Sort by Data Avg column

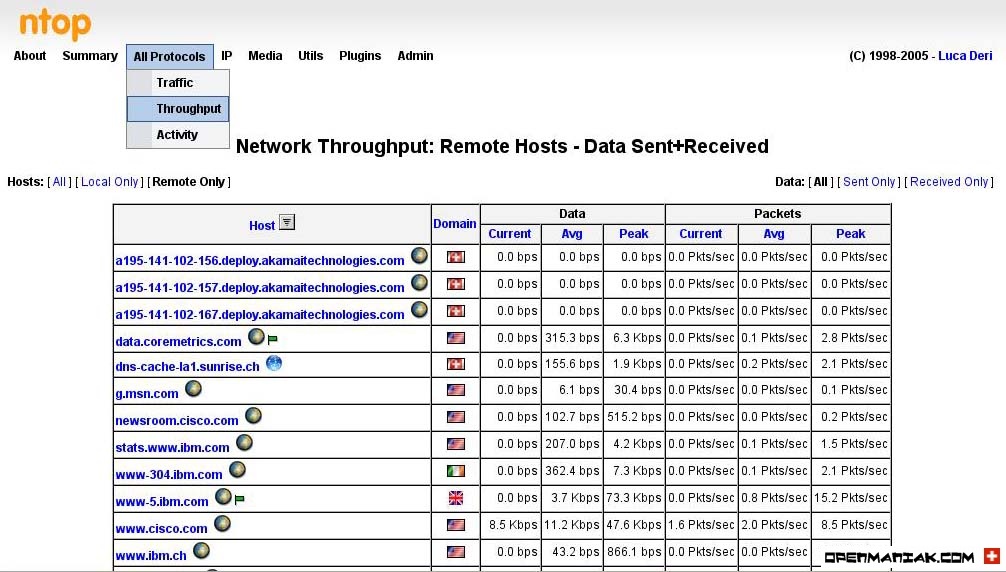[572, 234]
